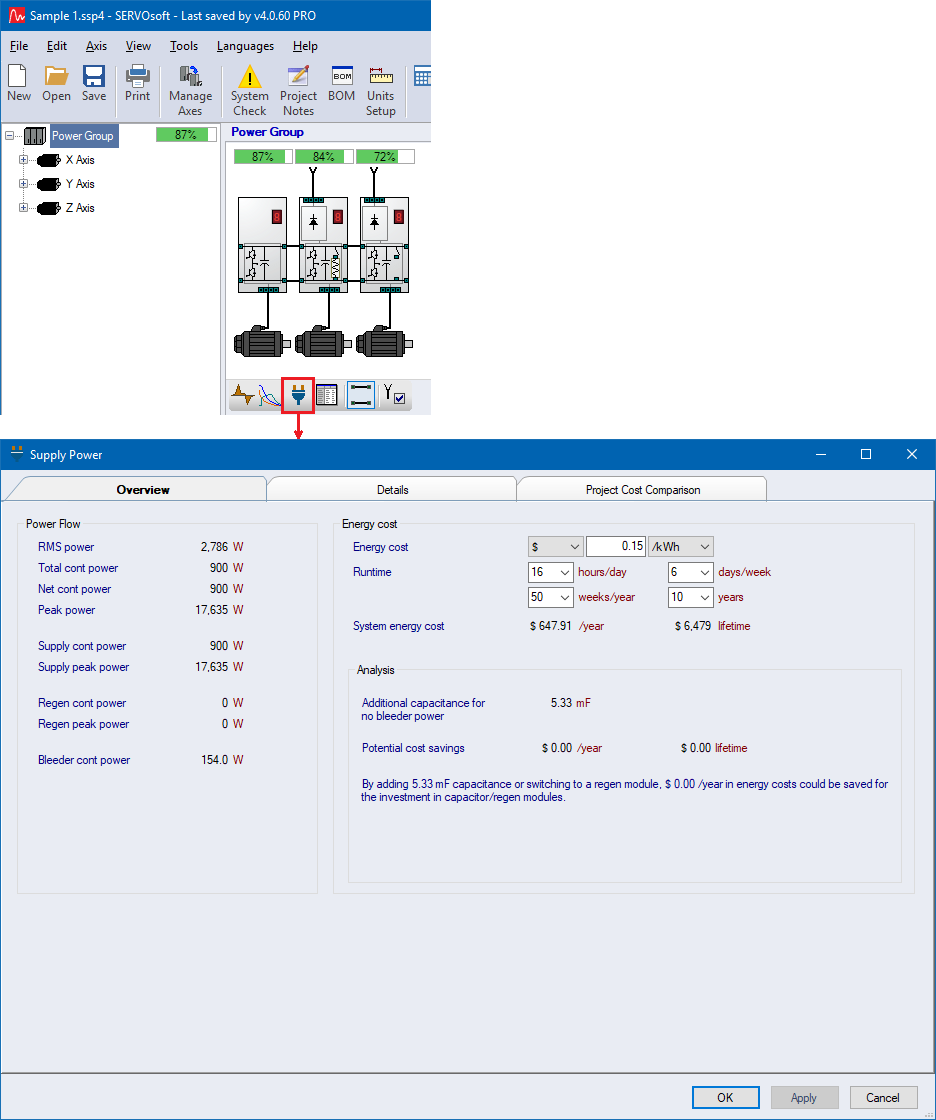Click the Cancel button

pos(882,1097)
